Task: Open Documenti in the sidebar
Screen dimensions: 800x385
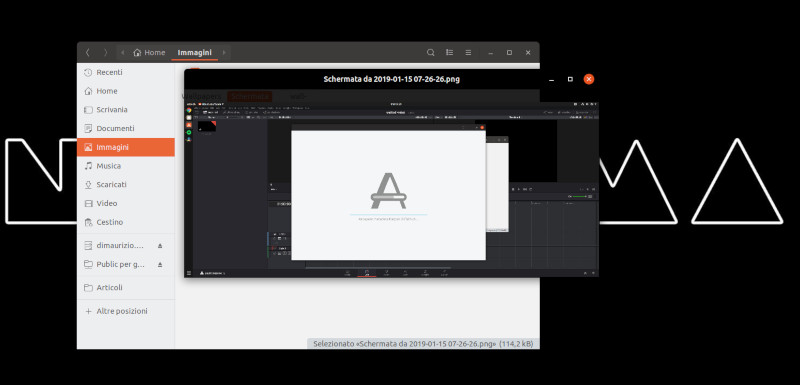Action: click(126, 129)
